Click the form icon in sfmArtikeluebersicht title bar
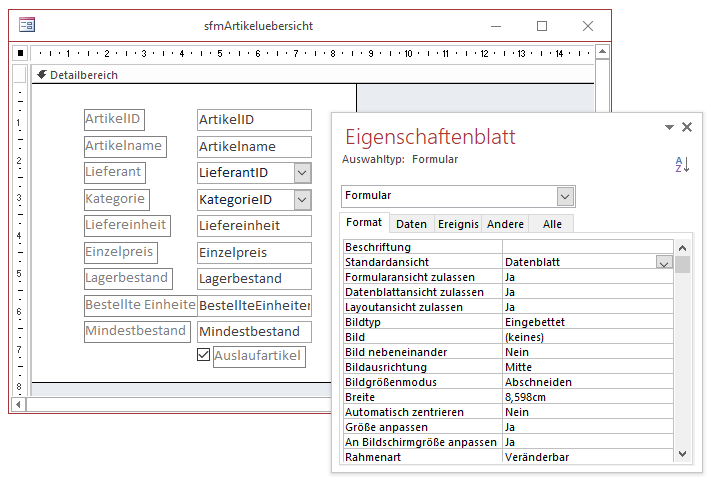This screenshot has height=481, width=711. (x=27, y=25)
